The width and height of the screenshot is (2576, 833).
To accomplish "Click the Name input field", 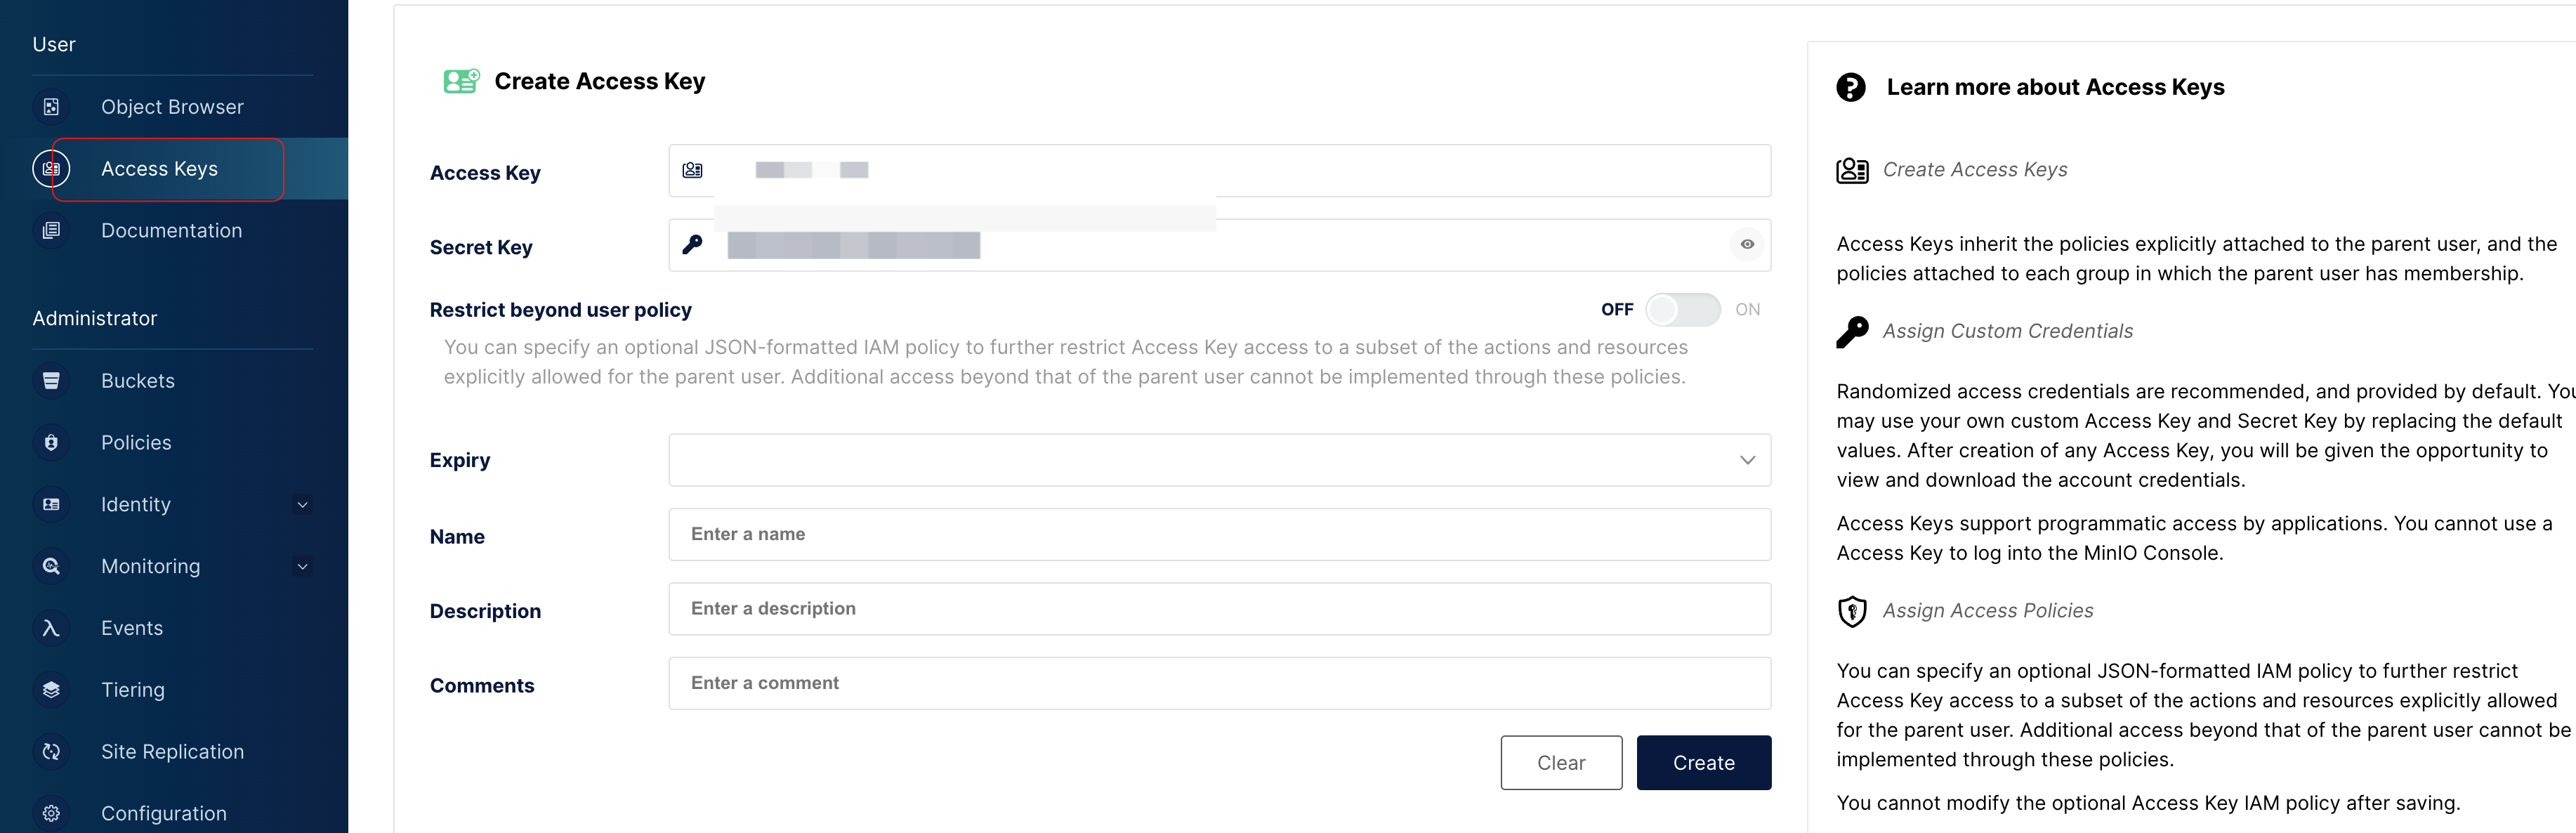I will pos(1219,535).
